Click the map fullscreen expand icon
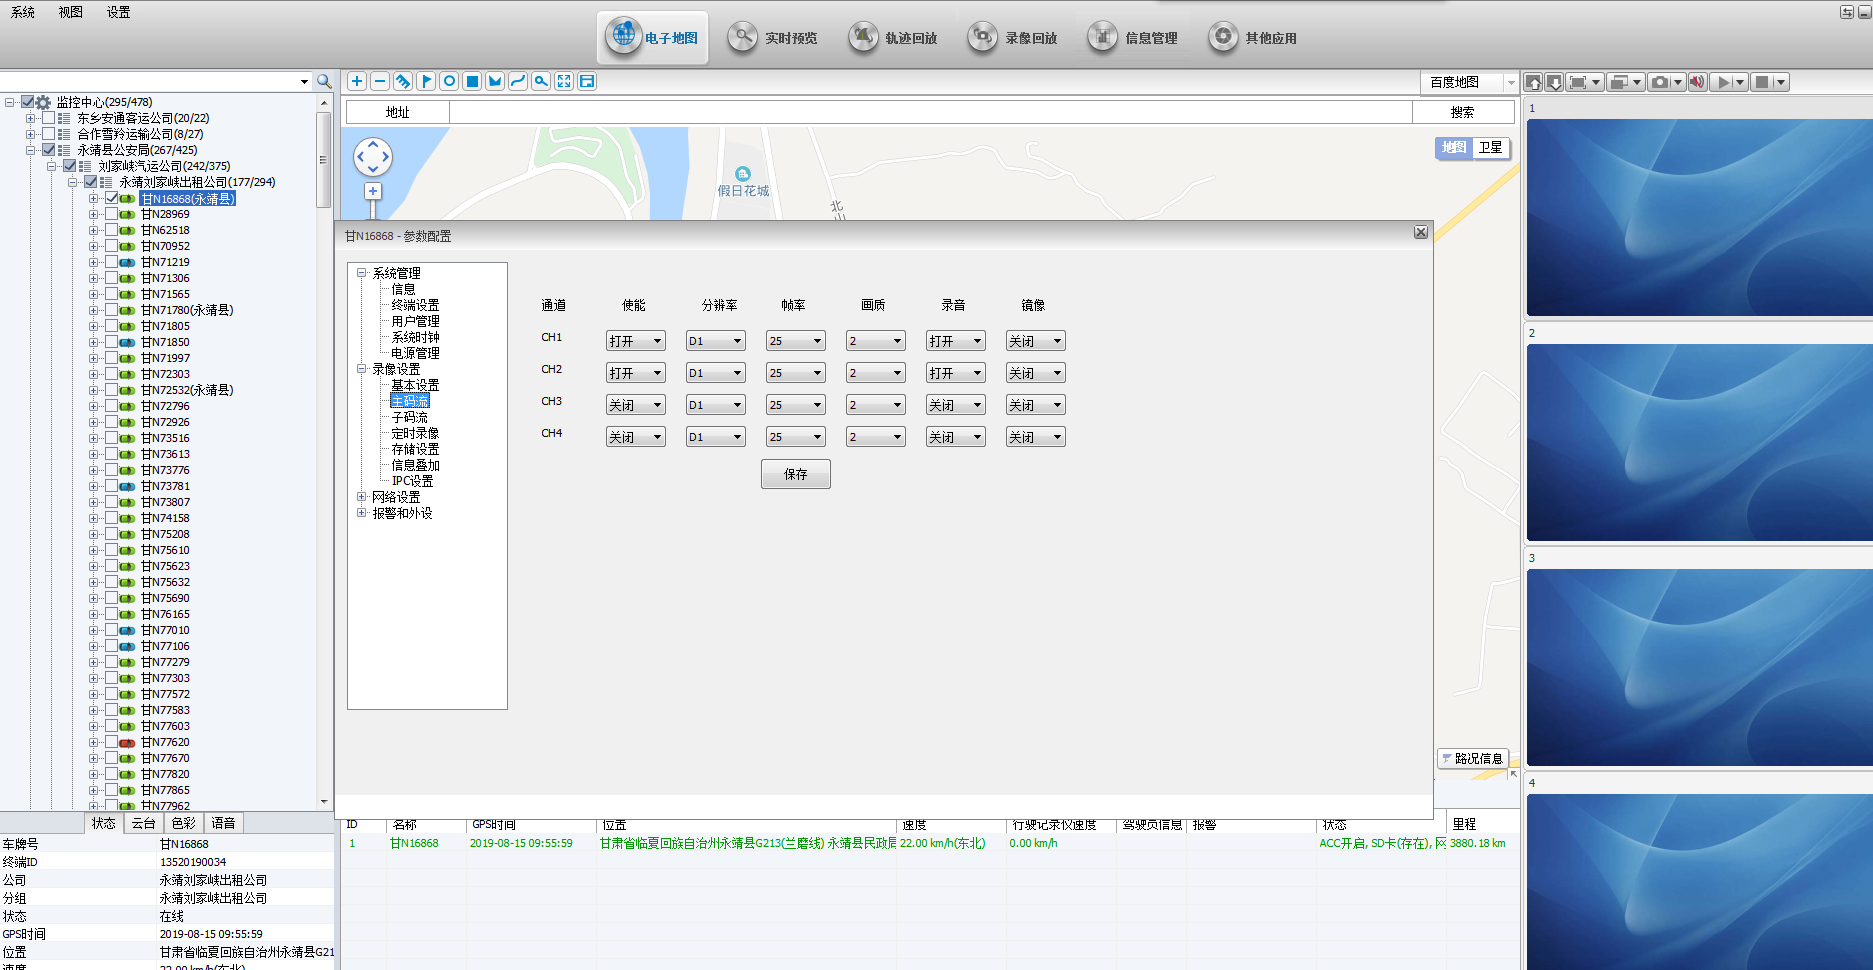 pyautogui.click(x=564, y=81)
